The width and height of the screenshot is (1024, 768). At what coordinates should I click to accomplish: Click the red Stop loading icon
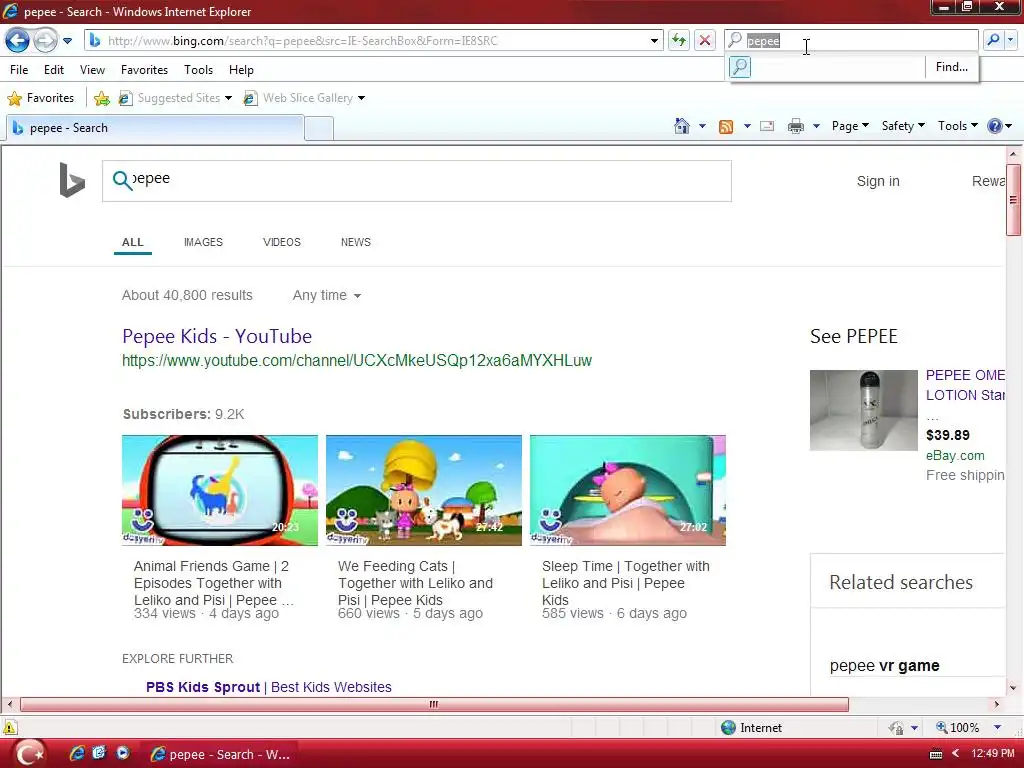[705, 40]
